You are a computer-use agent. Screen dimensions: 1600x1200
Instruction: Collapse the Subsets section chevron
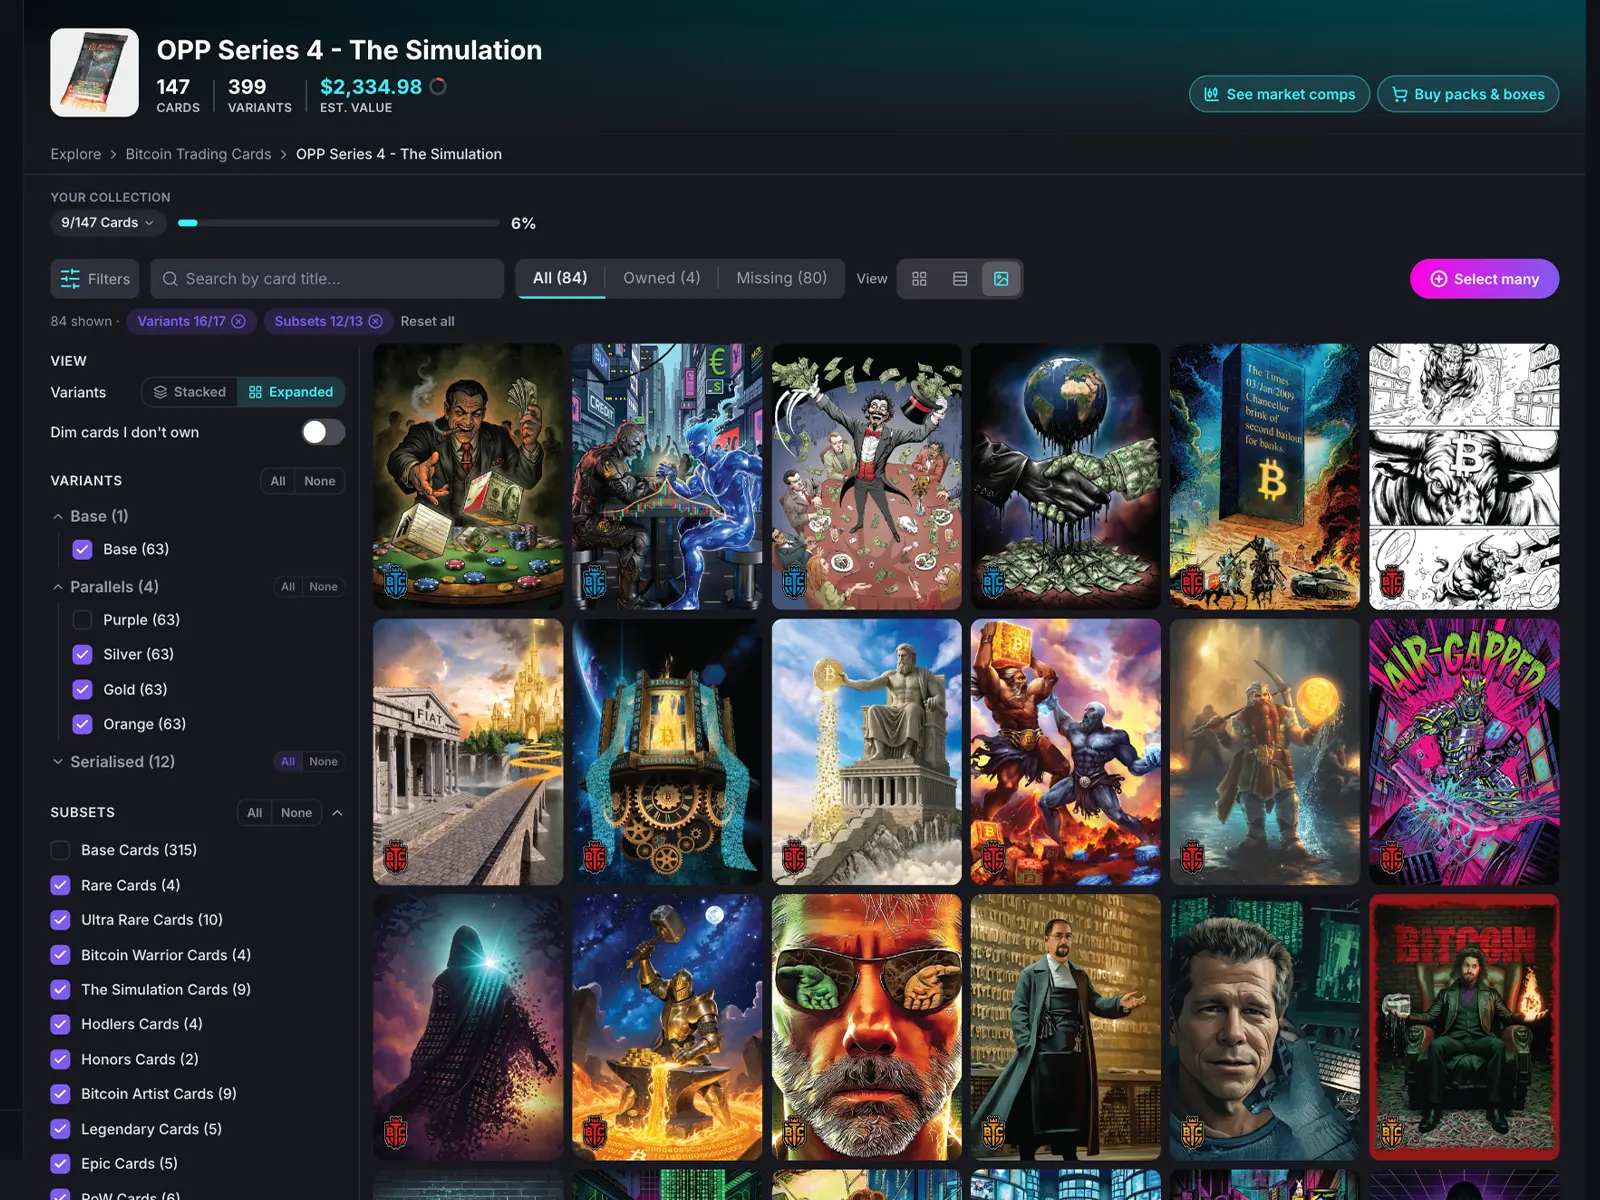pyautogui.click(x=337, y=813)
